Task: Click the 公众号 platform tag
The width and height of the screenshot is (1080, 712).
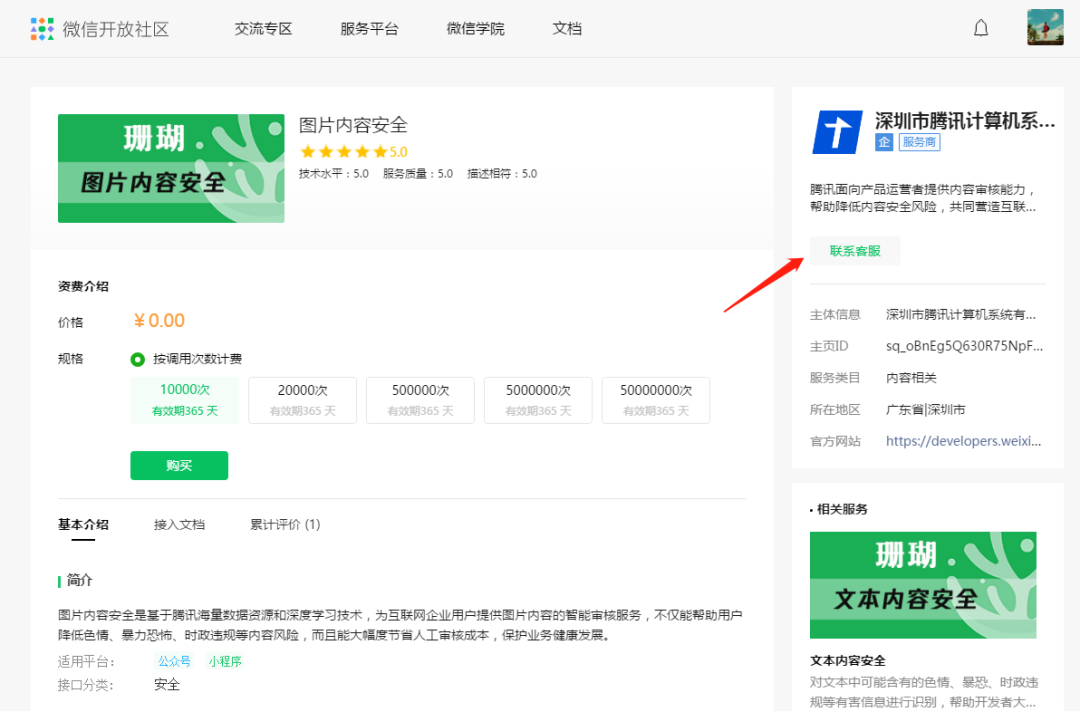Action: (174, 661)
